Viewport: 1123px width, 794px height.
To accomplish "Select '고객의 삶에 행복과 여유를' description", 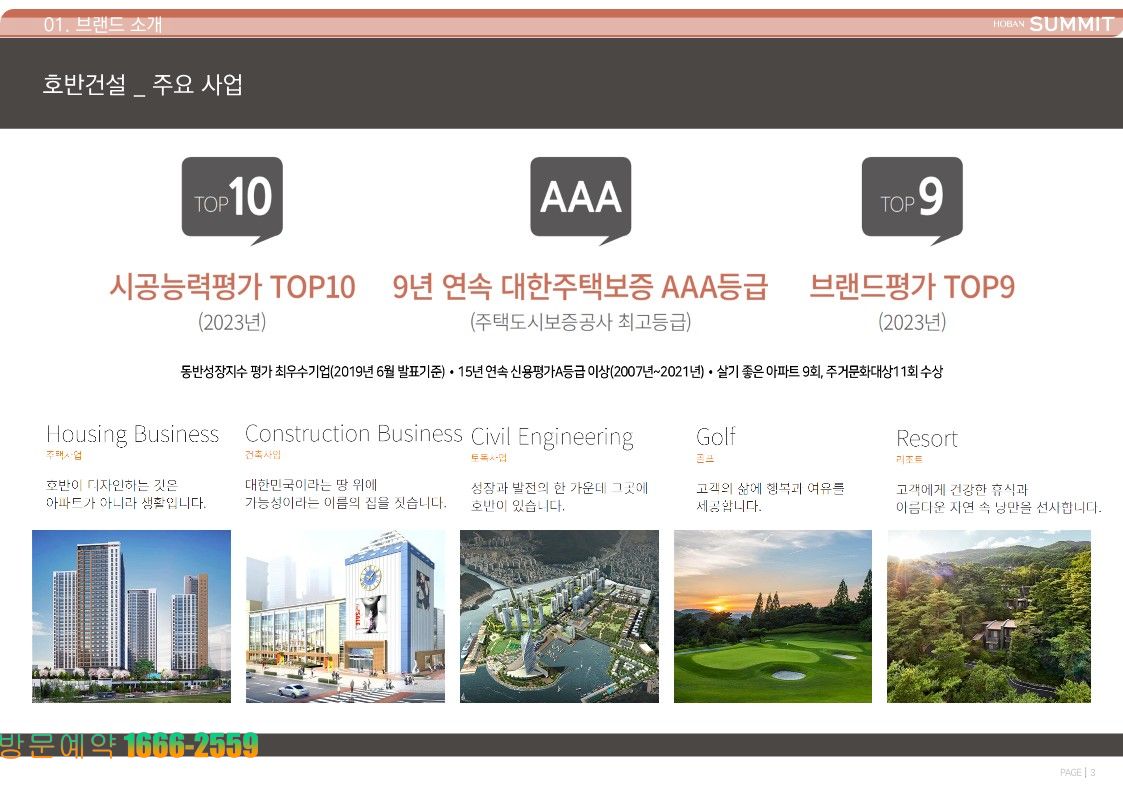I will [x=770, y=488].
